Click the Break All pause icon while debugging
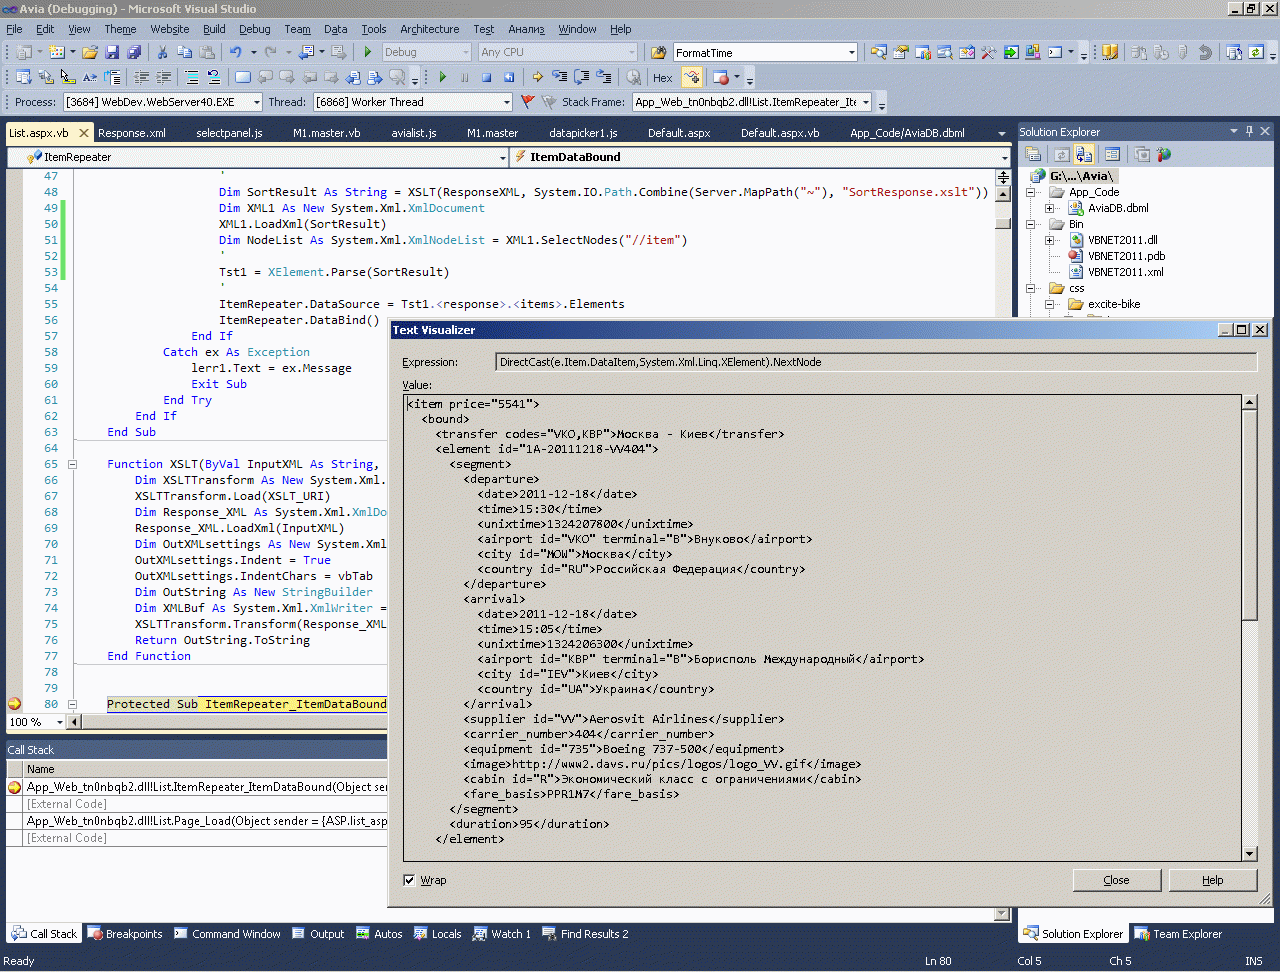 click(464, 76)
